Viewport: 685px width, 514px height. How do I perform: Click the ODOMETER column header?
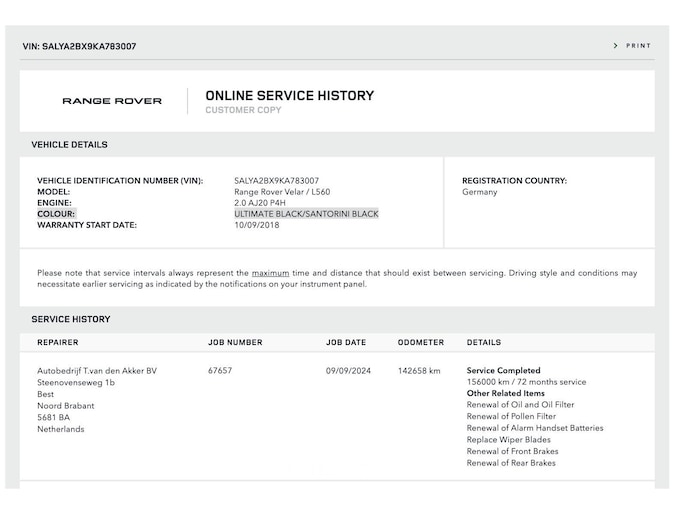421,342
